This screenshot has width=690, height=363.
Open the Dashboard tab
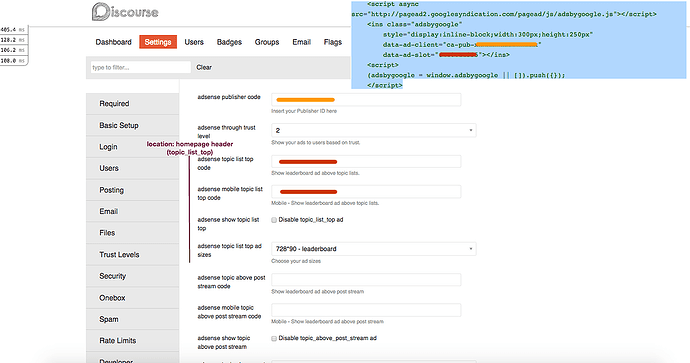click(x=114, y=42)
